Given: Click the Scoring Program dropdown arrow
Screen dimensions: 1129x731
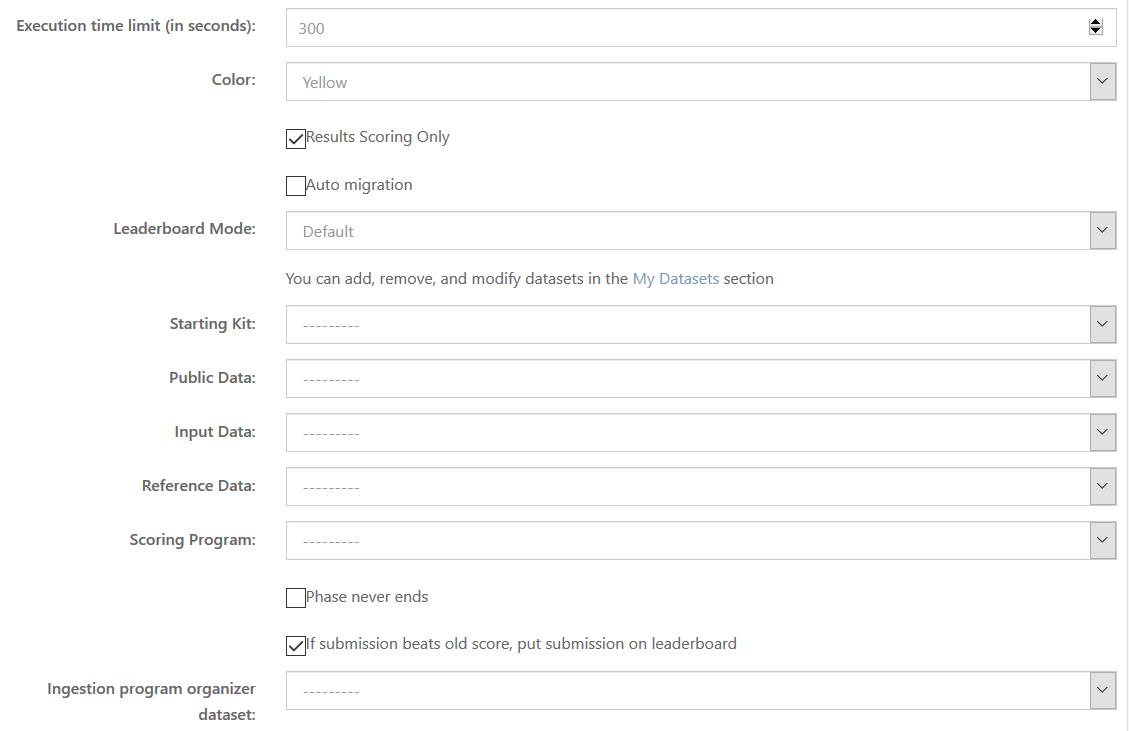Looking at the screenshot, I should 1103,540.
